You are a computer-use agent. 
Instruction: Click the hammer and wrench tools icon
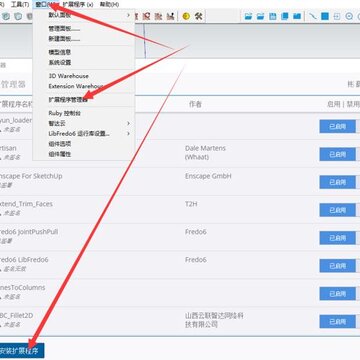point(199,16)
